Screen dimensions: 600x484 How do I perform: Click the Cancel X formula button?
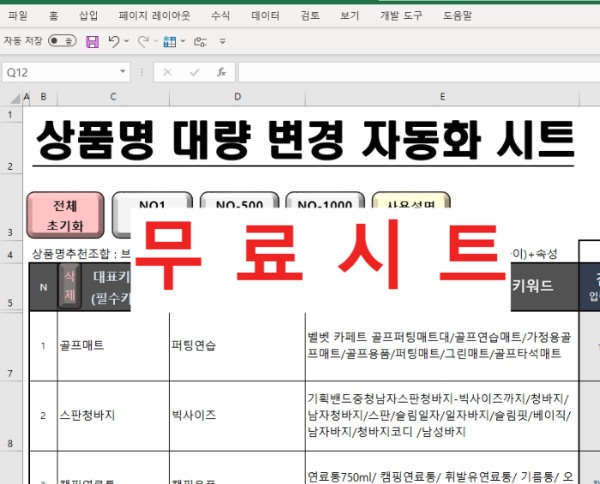pos(167,72)
